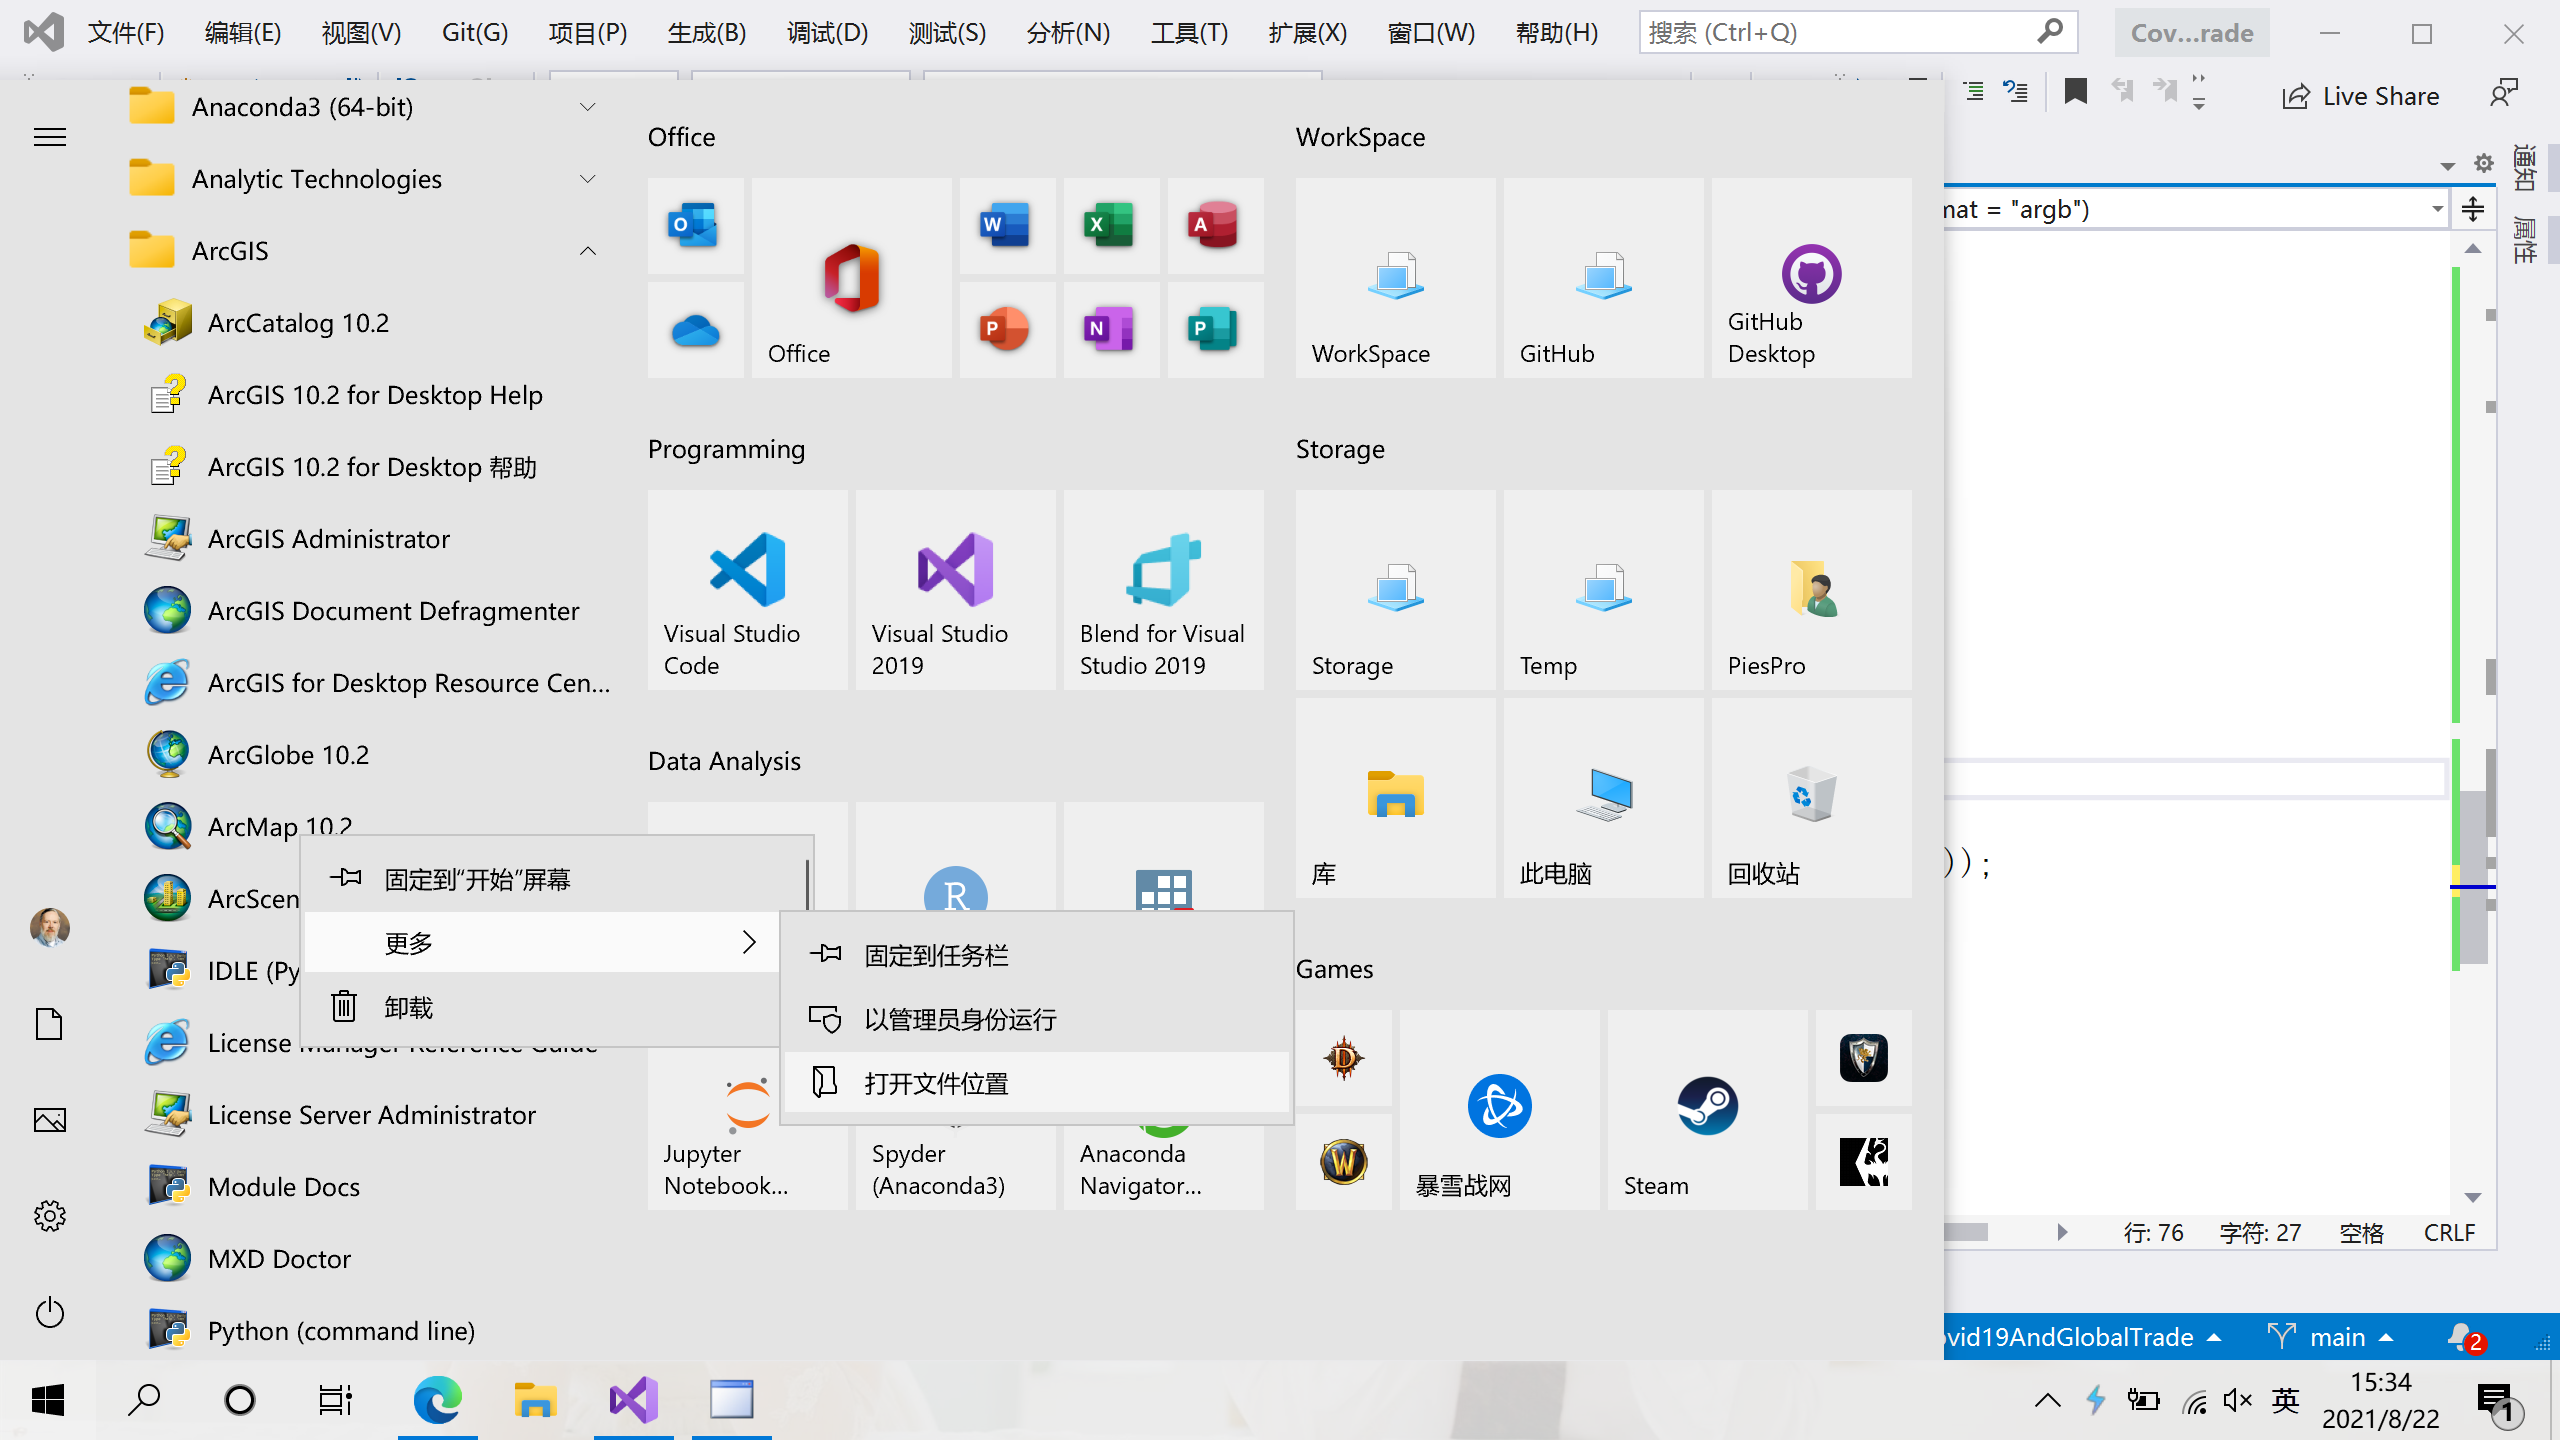Open File Explorer from the taskbar
The height and width of the screenshot is (1440, 2560).
pos(535,1400)
